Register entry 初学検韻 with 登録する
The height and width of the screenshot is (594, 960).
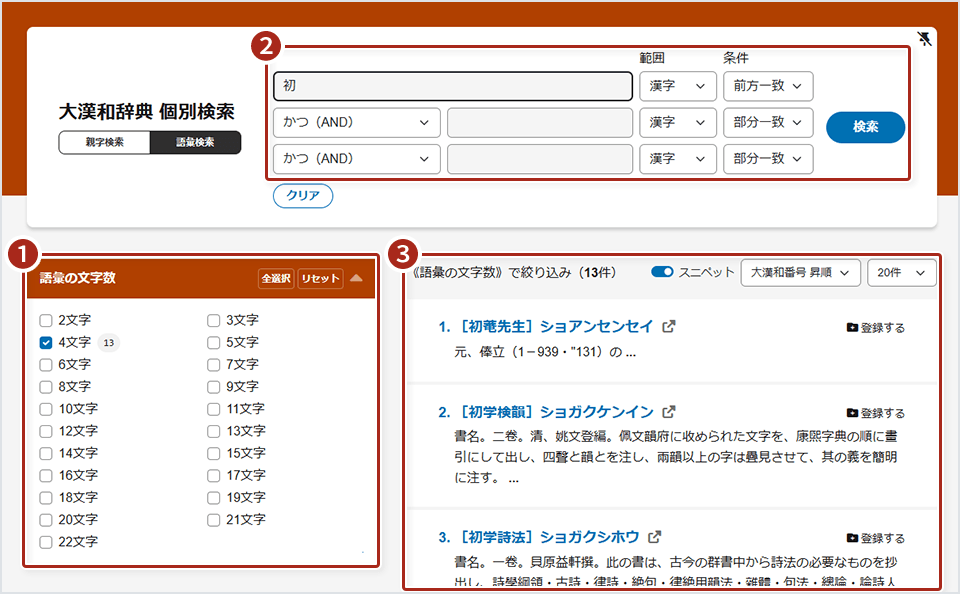click(x=876, y=413)
